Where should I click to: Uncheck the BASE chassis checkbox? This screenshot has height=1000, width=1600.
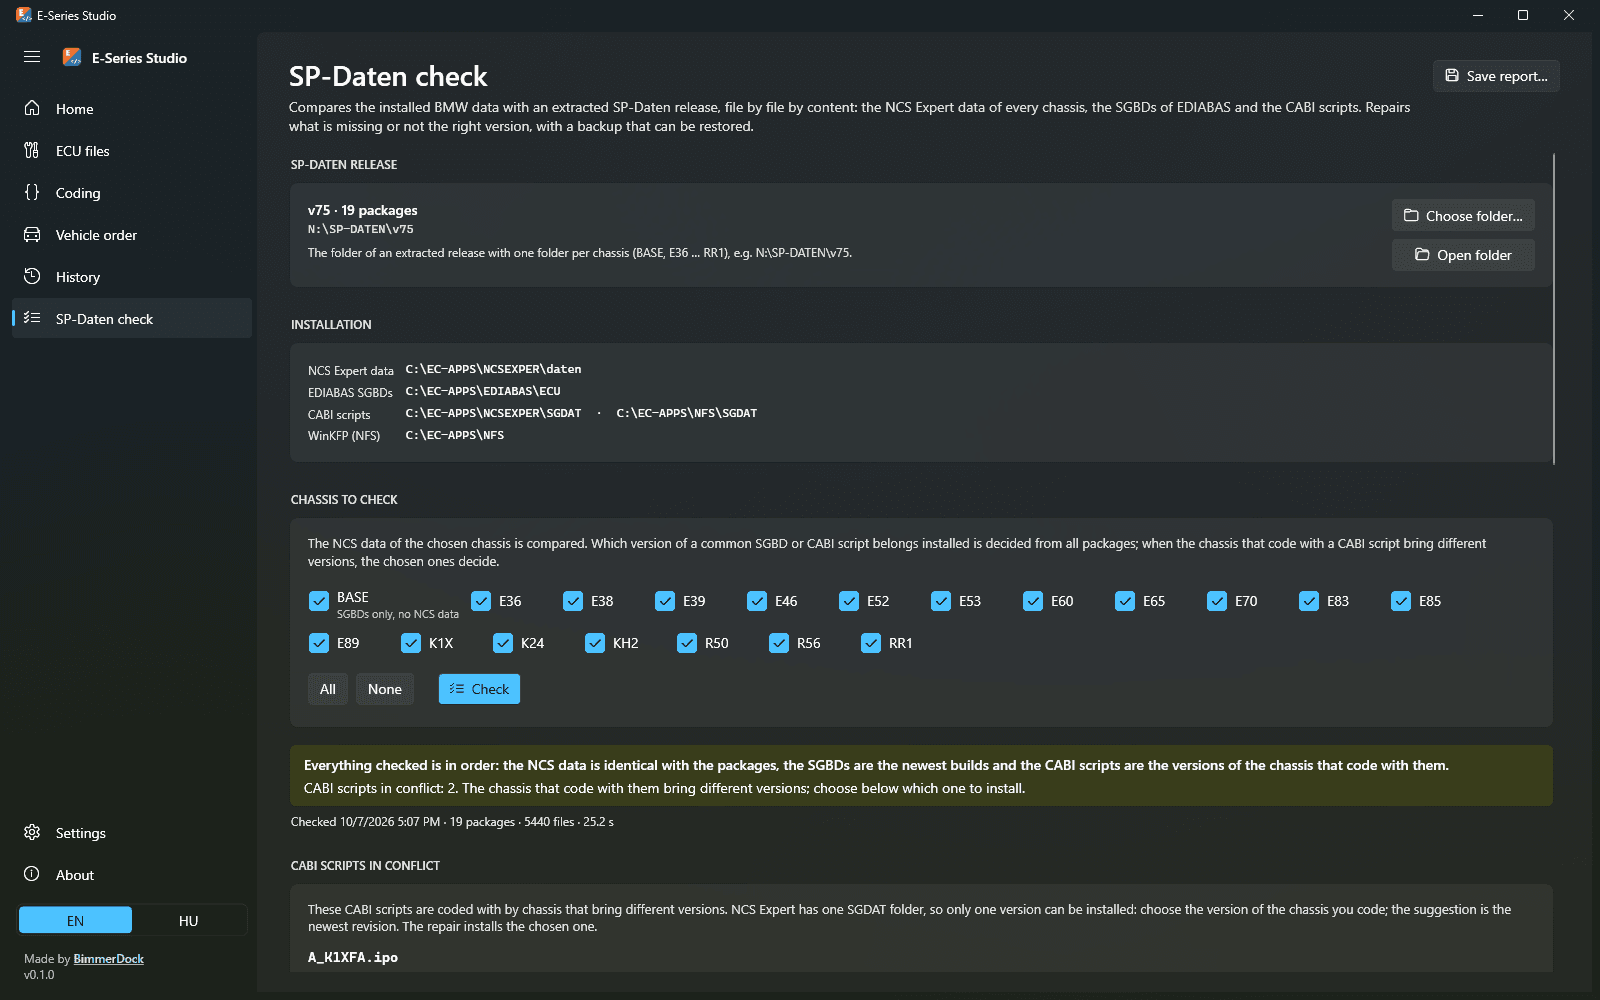click(x=319, y=601)
